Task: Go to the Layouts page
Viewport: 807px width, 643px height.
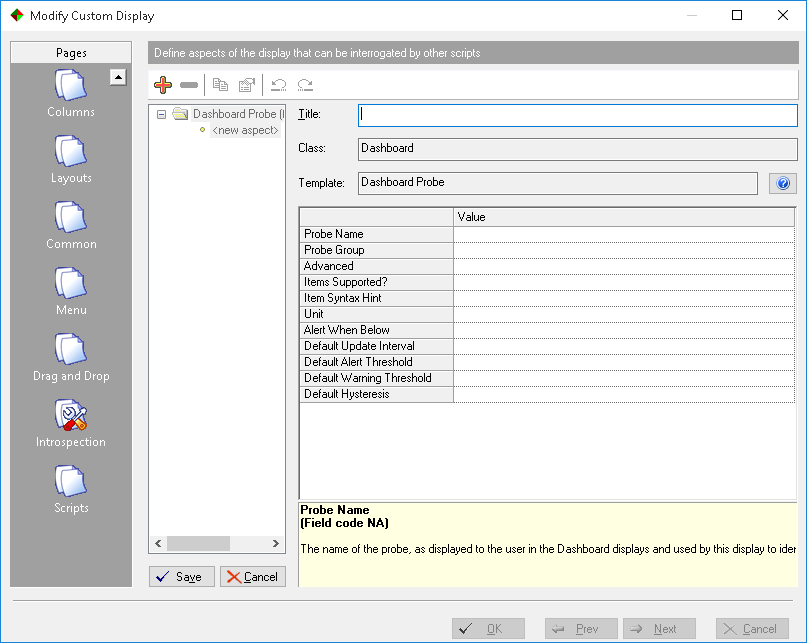Action: [70, 158]
